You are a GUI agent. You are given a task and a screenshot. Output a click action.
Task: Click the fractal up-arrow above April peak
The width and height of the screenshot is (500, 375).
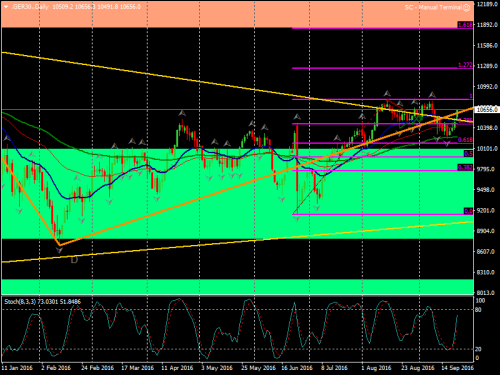coord(182,113)
